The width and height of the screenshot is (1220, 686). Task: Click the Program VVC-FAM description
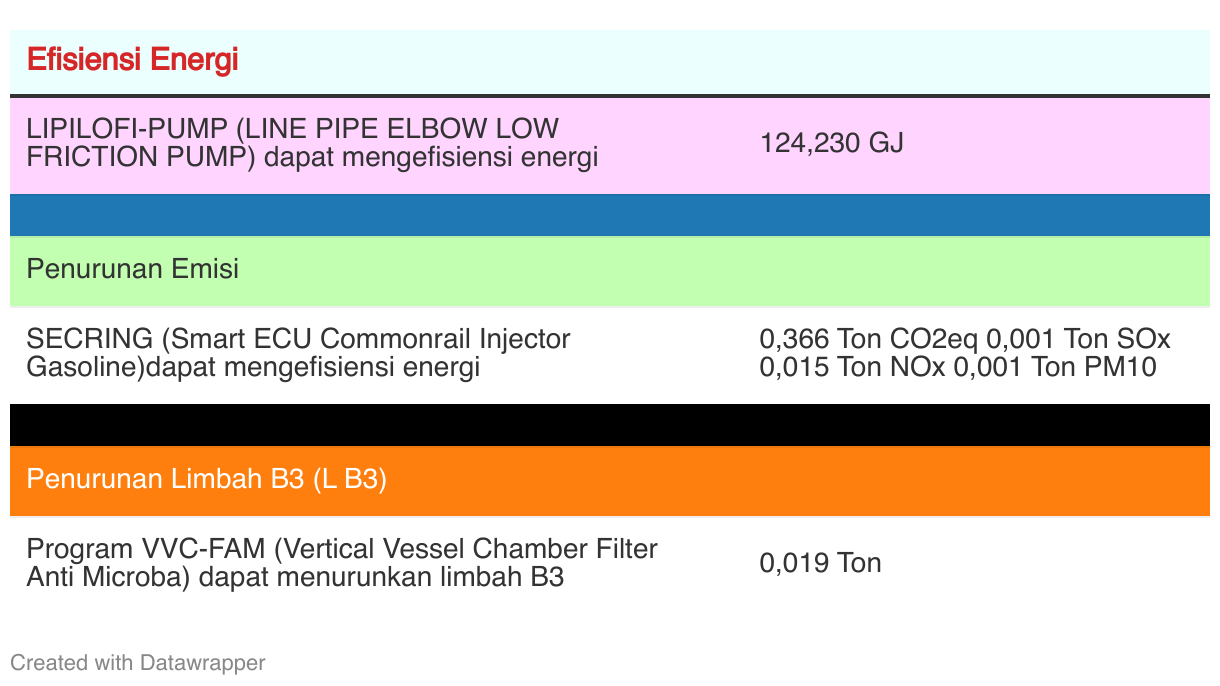[342, 563]
